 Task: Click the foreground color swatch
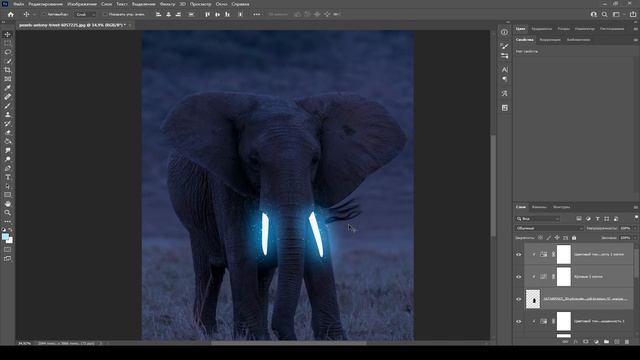[5, 236]
